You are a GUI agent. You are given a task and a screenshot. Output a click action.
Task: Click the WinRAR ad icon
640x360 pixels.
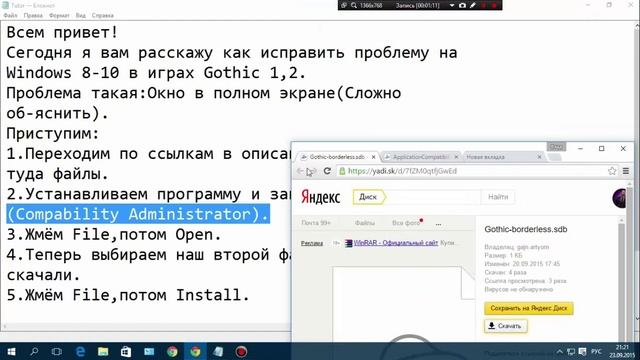pyautogui.click(x=348, y=243)
